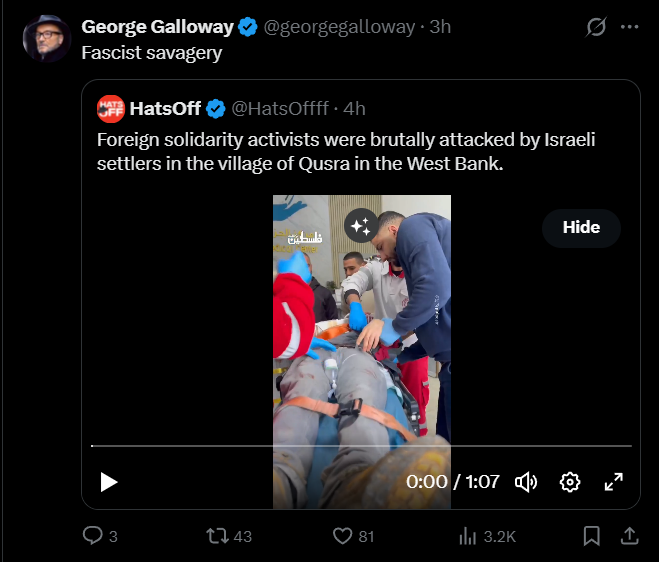The height and width of the screenshot is (562, 659).
Task: Open the reply comment icon
Action: pyautogui.click(x=93, y=536)
